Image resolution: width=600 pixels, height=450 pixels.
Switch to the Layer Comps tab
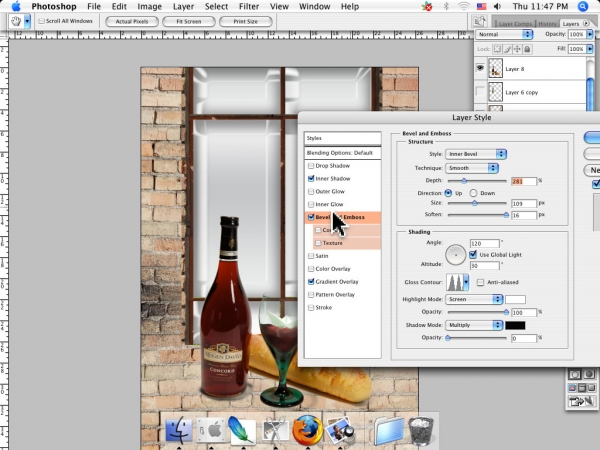(x=515, y=24)
